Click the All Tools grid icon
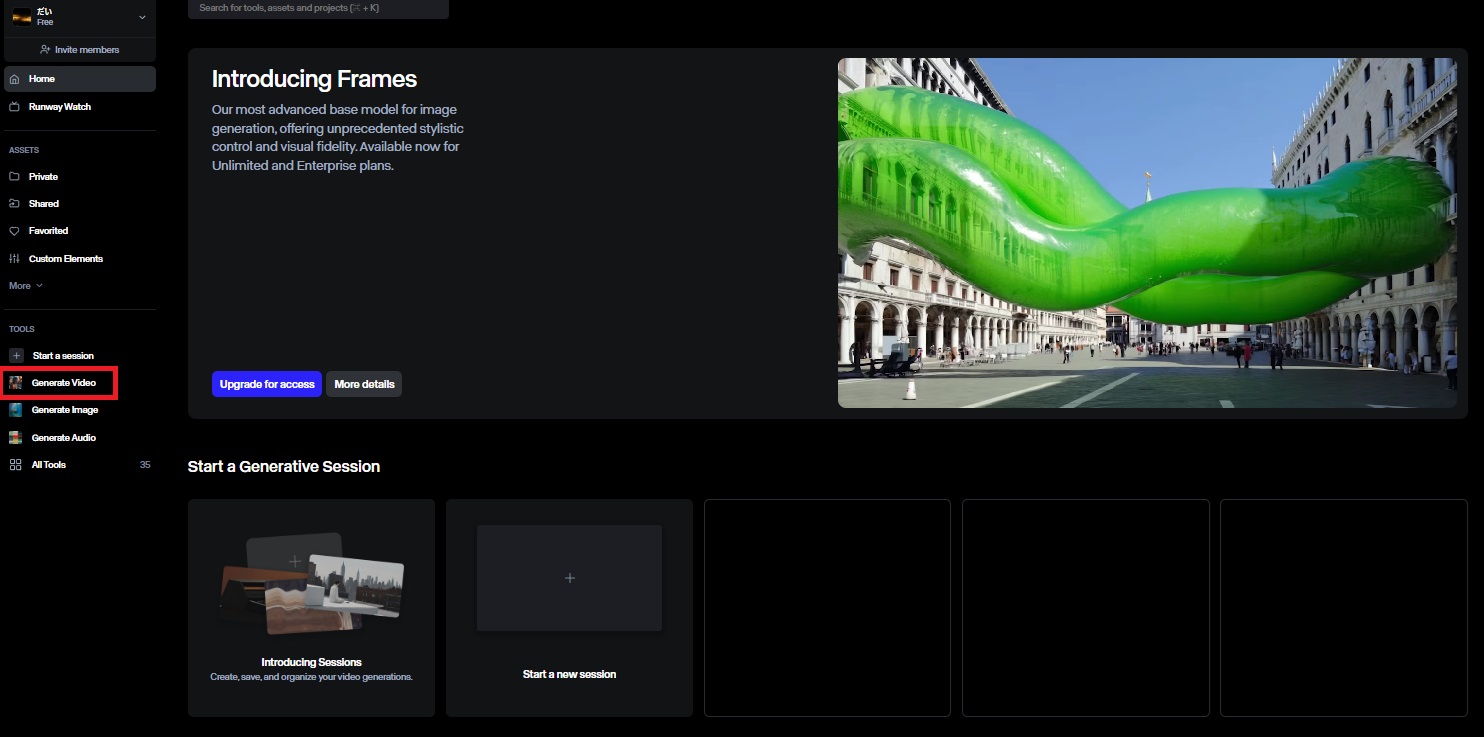Image resolution: width=1484 pixels, height=737 pixels. coord(16,465)
